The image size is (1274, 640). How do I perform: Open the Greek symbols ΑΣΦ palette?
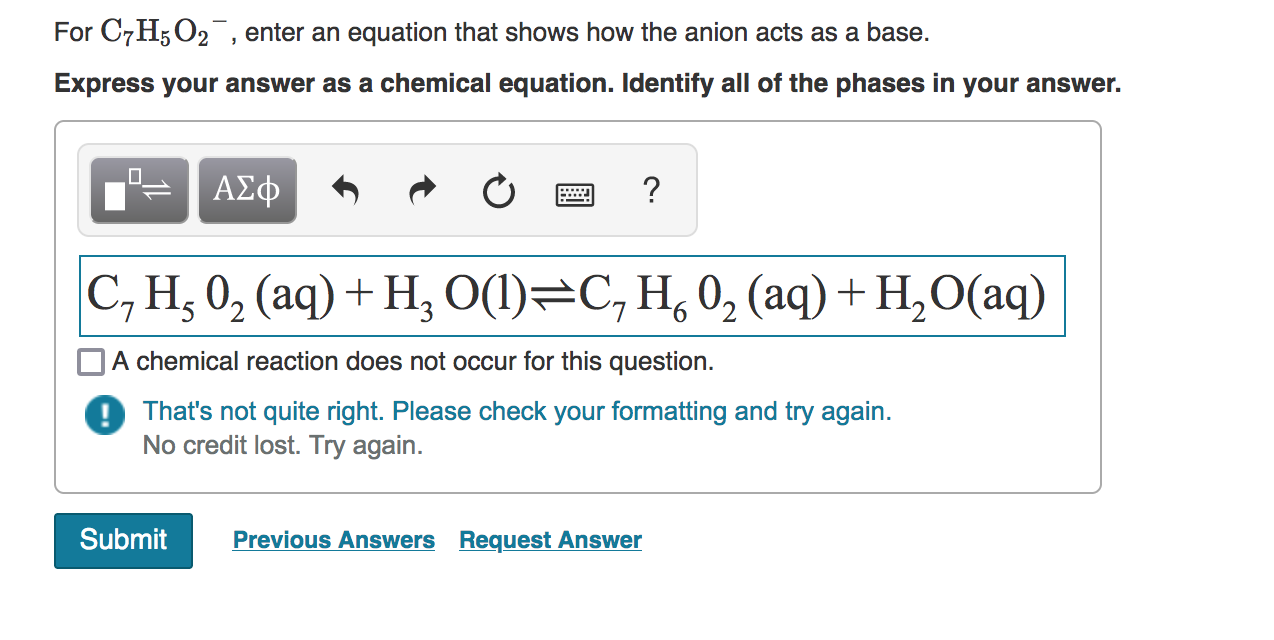(x=246, y=189)
